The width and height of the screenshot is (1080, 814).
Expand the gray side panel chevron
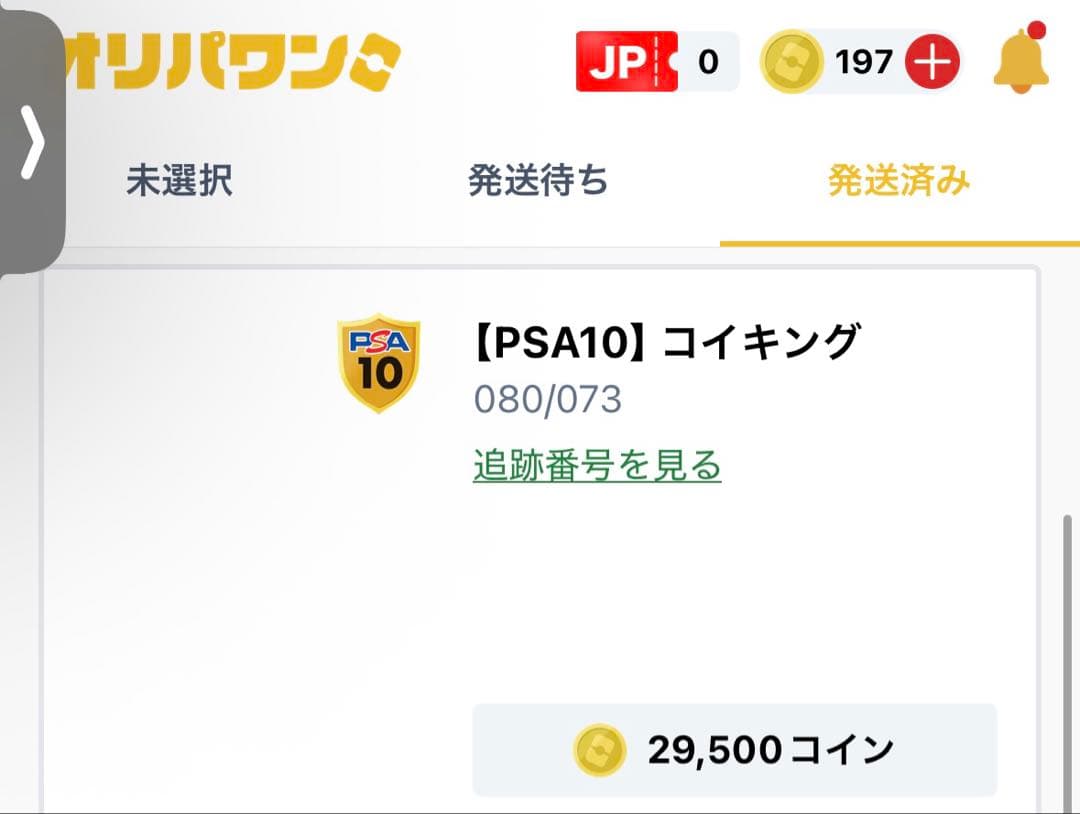click(x=32, y=143)
